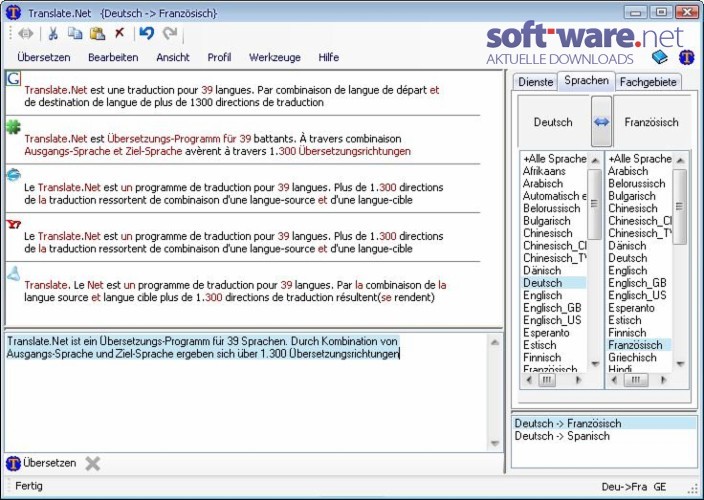Select Englisch_US in target language list
This screenshot has width=704, height=500.
pos(637,295)
